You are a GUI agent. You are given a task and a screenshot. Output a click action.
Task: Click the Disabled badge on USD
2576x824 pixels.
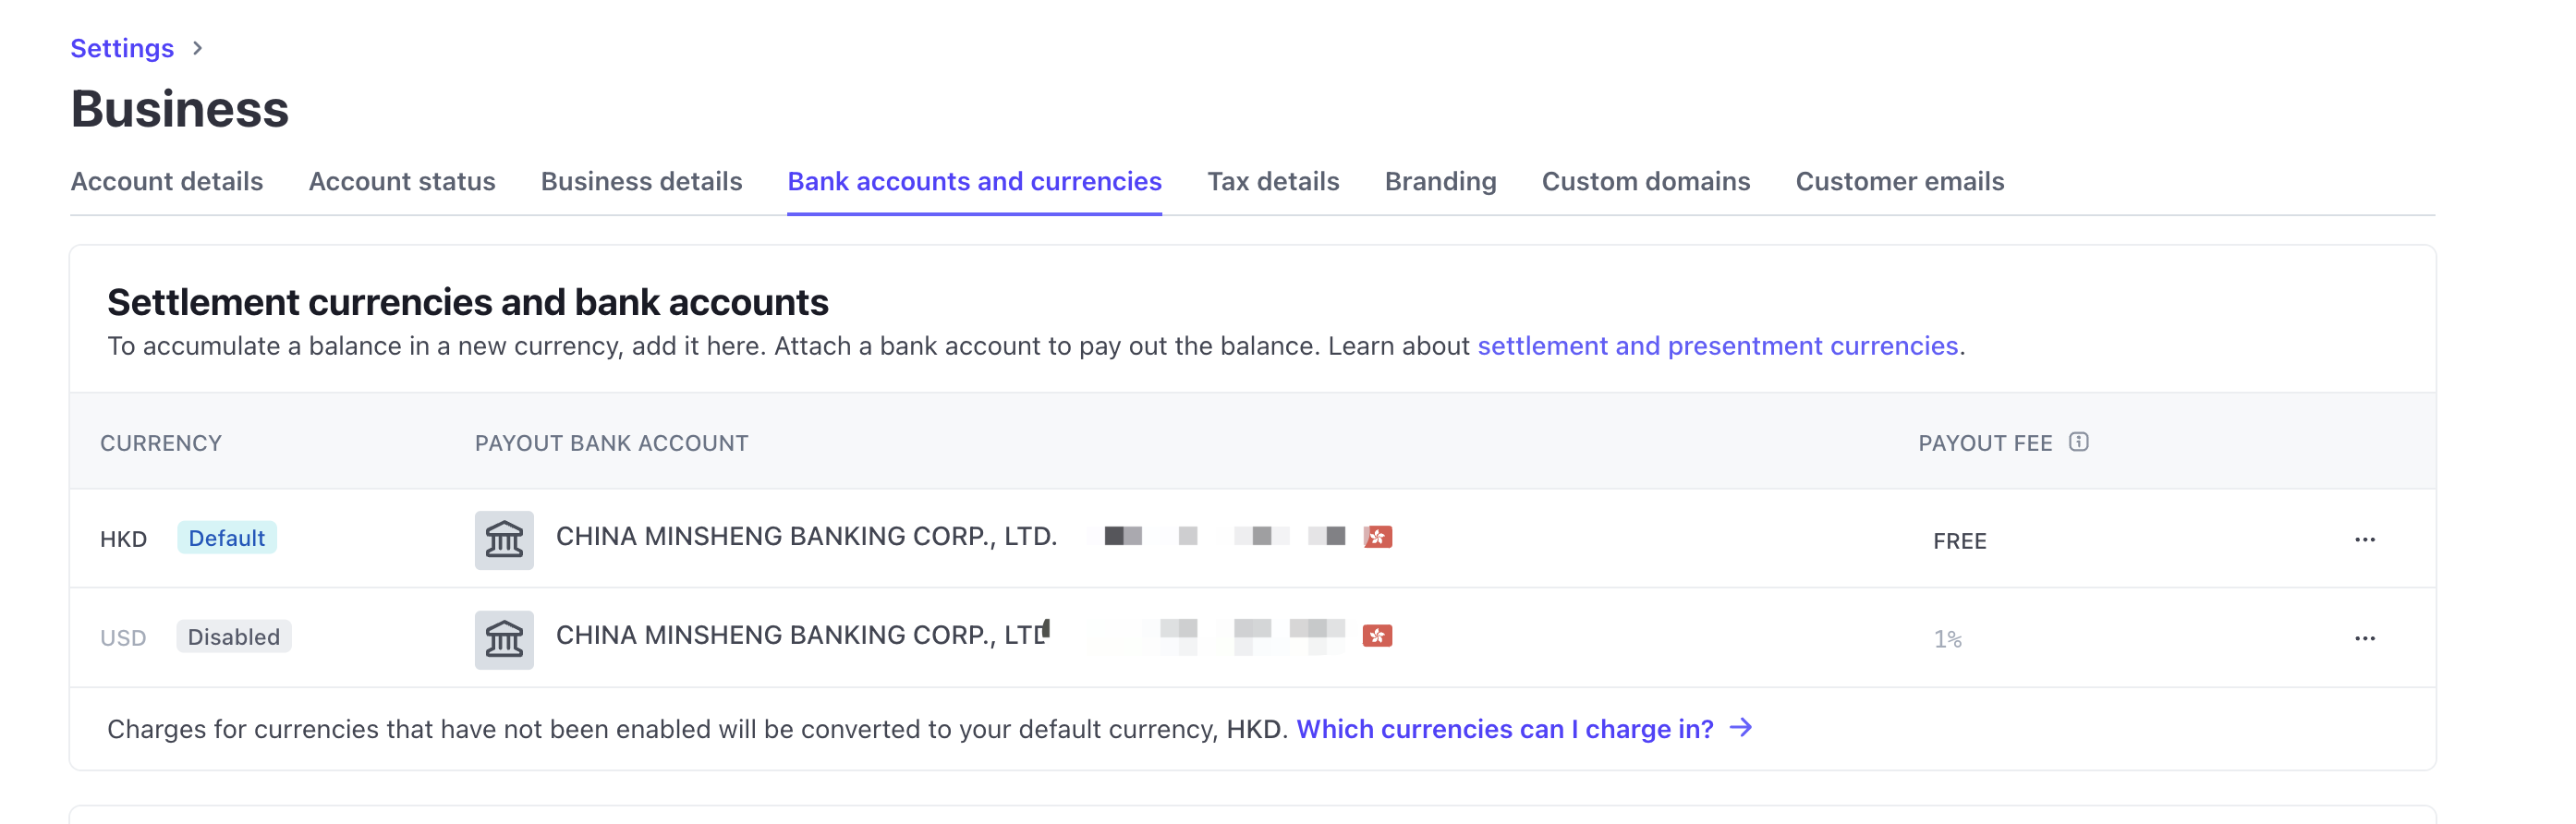pyautogui.click(x=234, y=637)
